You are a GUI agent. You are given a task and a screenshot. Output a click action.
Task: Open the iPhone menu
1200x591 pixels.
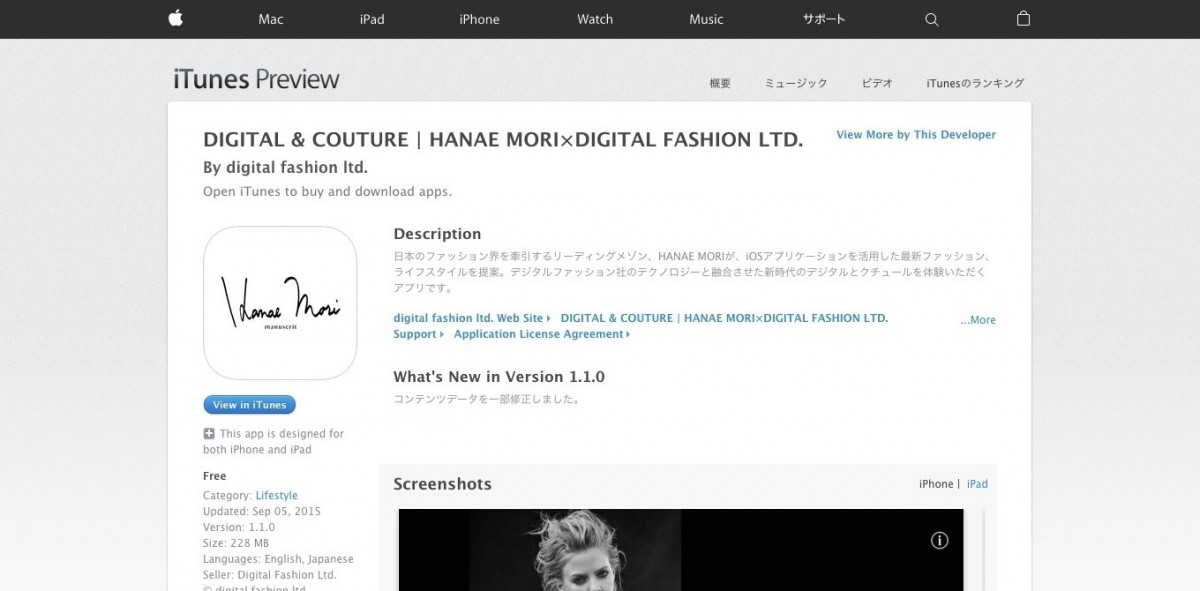pyautogui.click(x=479, y=19)
